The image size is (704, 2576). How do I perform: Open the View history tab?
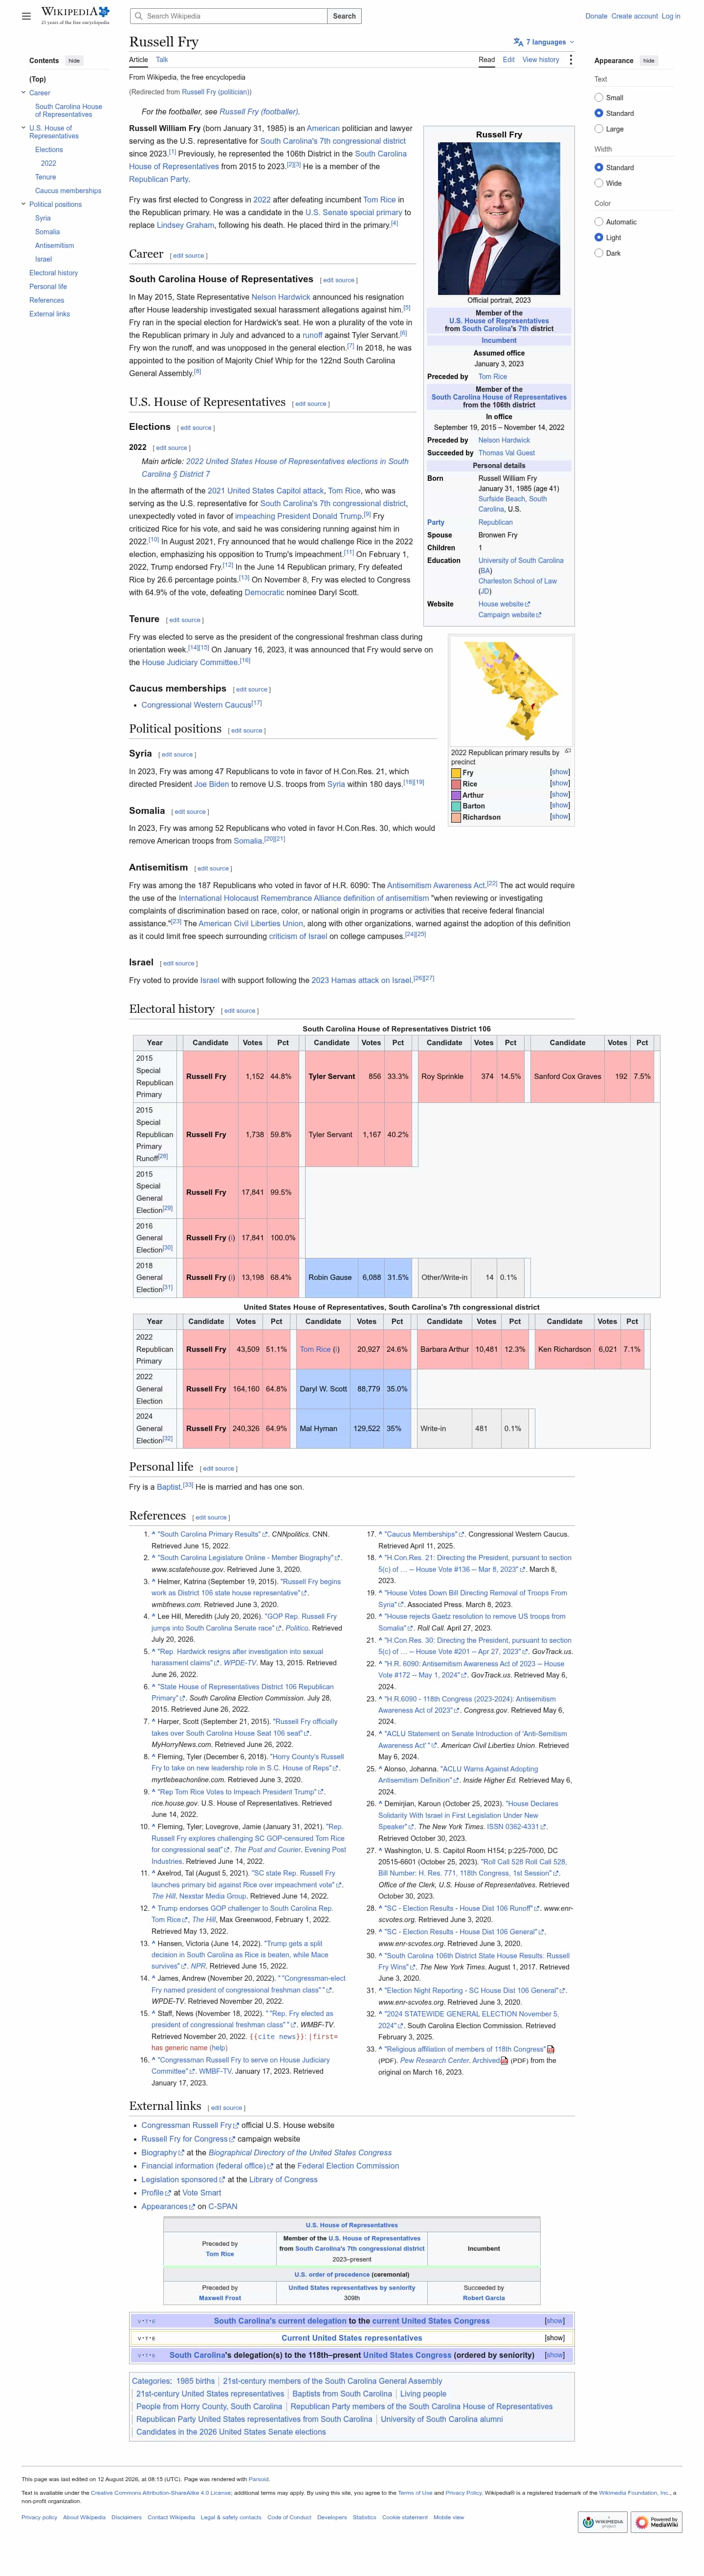pos(541,60)
